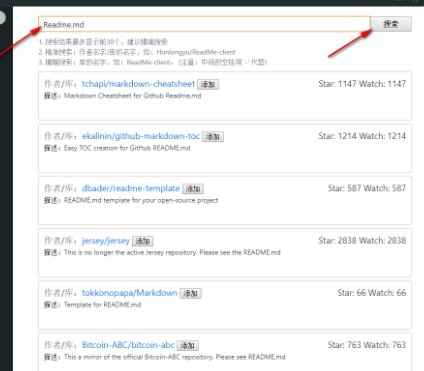
Task: Select text 'Star: 587 Watch: 587'
Action: pos(367,188)
